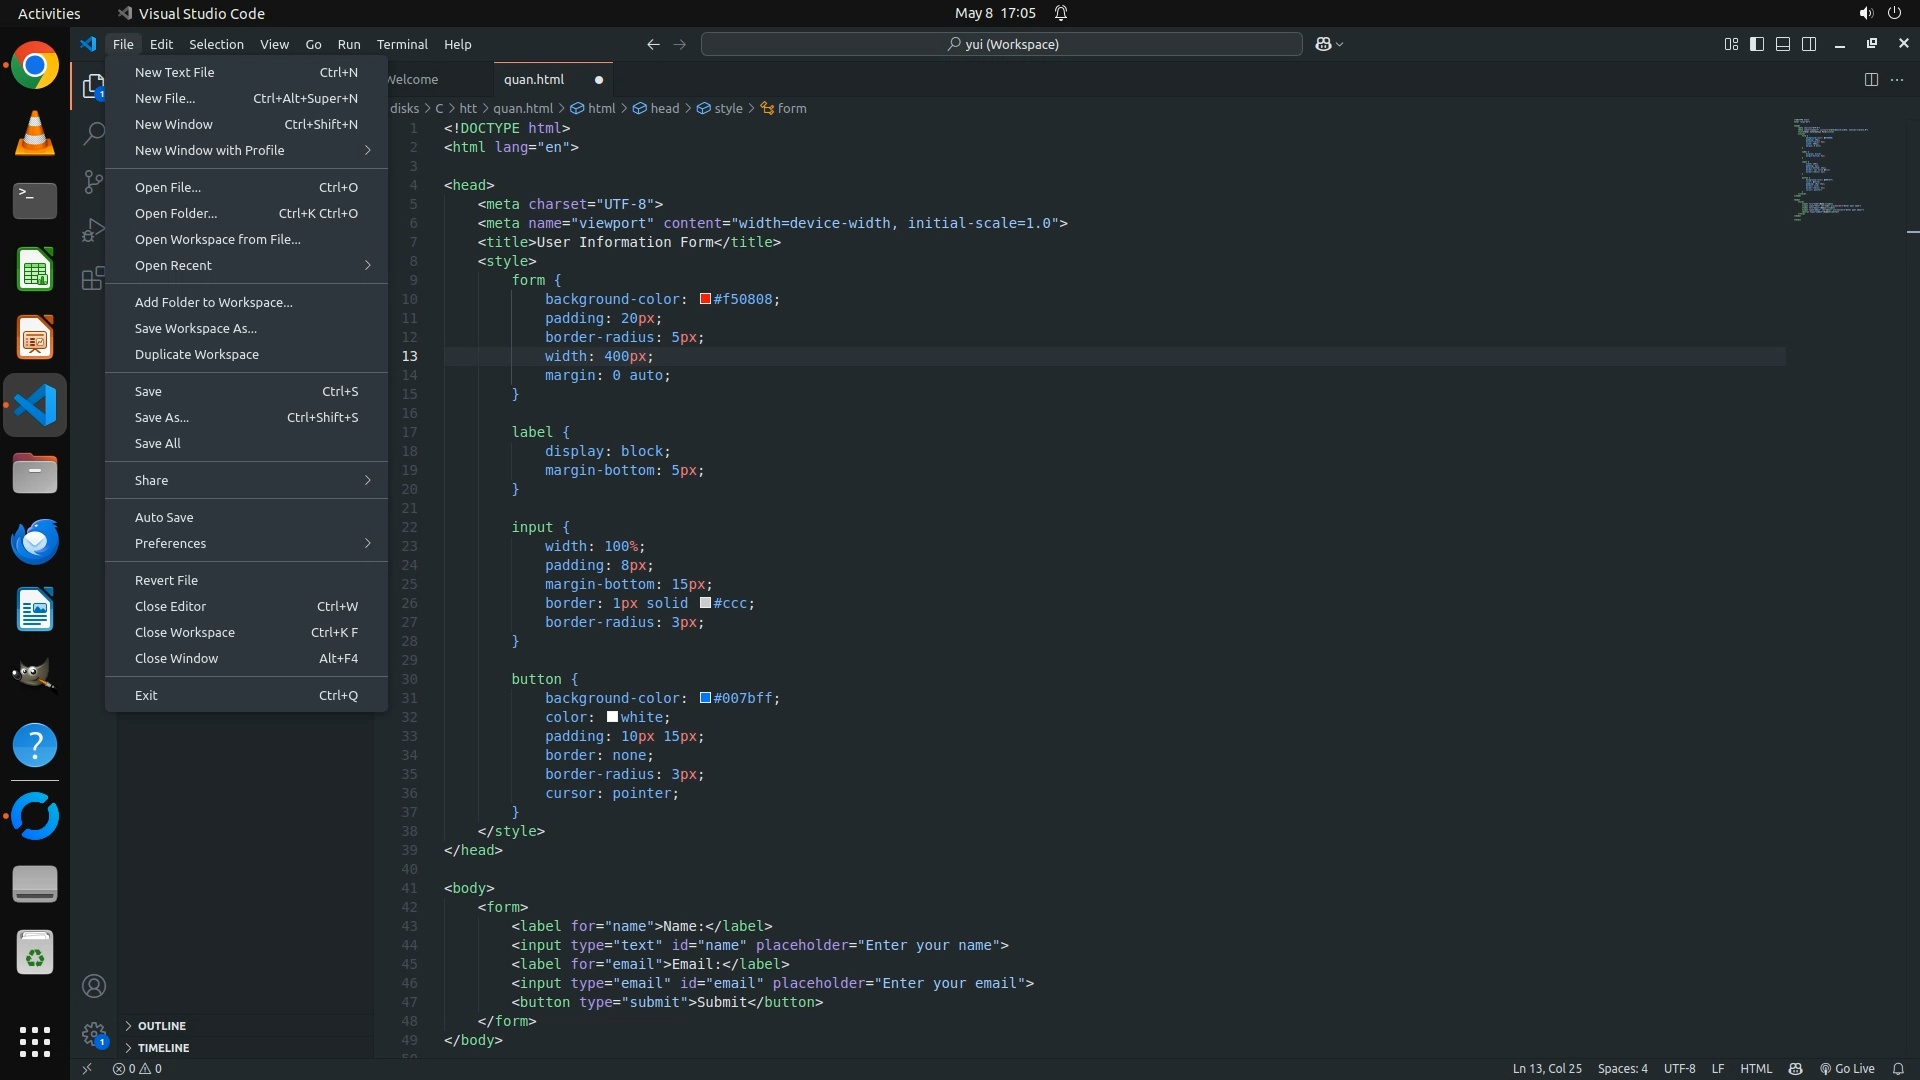Toggle Auto Save in File menu
Viewport: 1920px width, 1080px height.
(x=164, y=517)
